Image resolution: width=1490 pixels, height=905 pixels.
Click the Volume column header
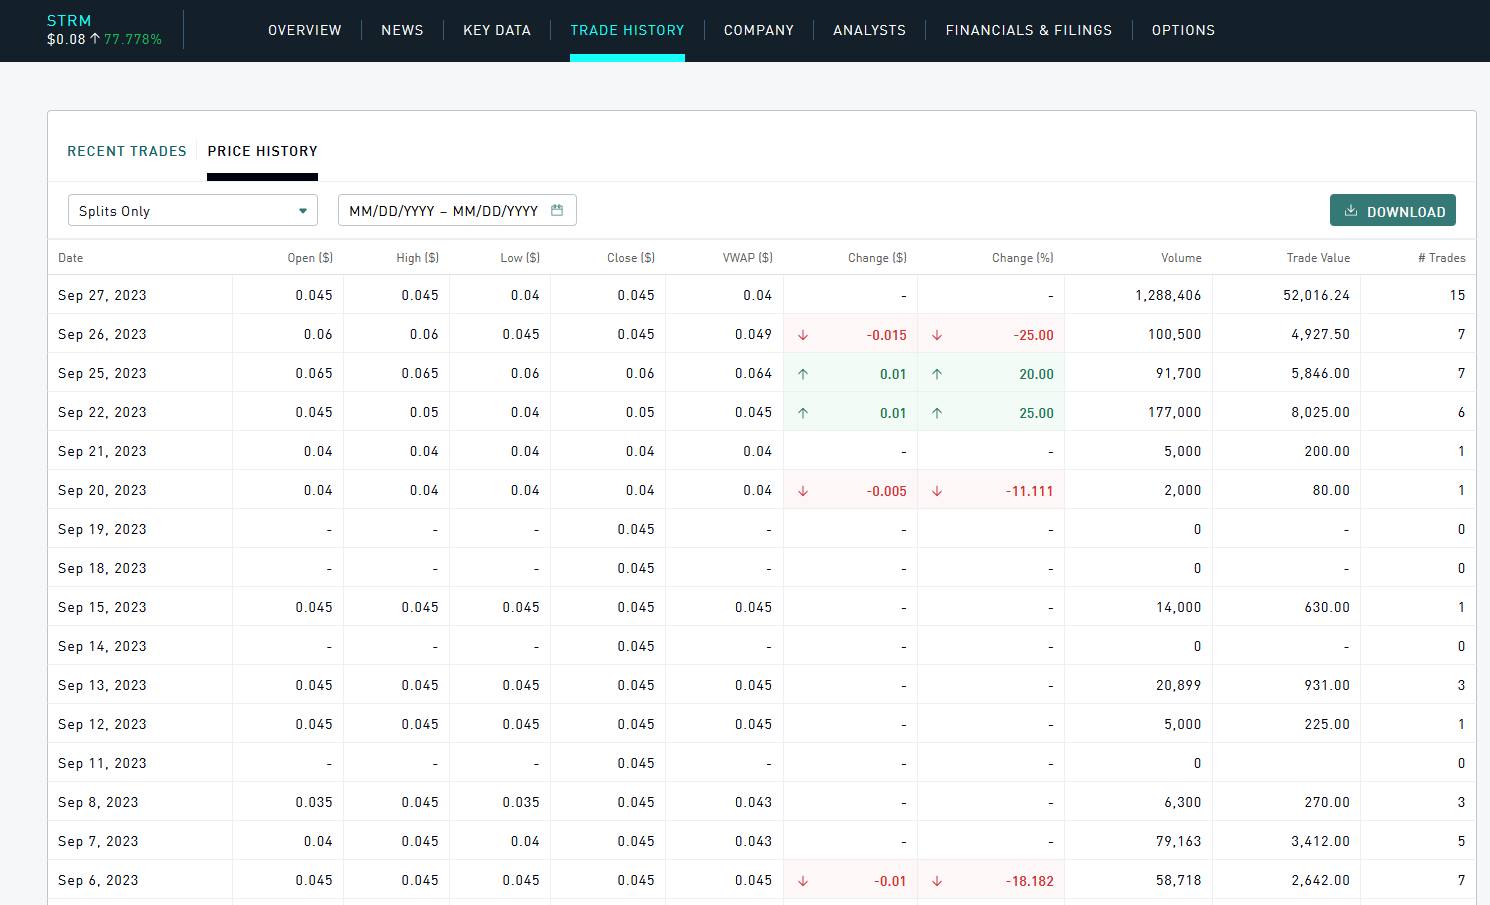1181,258
